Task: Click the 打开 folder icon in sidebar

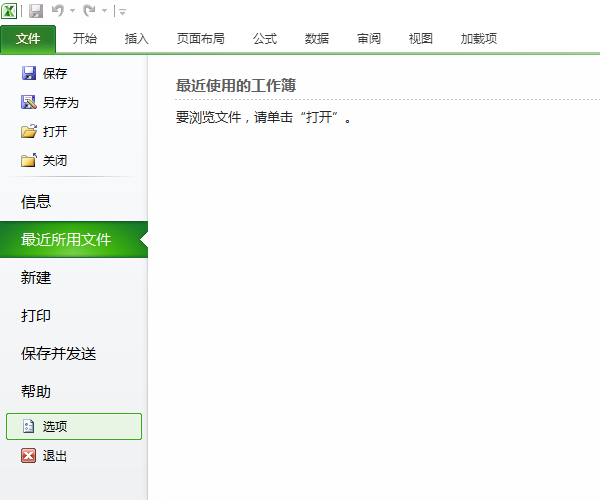Action: tap(29, 131)
